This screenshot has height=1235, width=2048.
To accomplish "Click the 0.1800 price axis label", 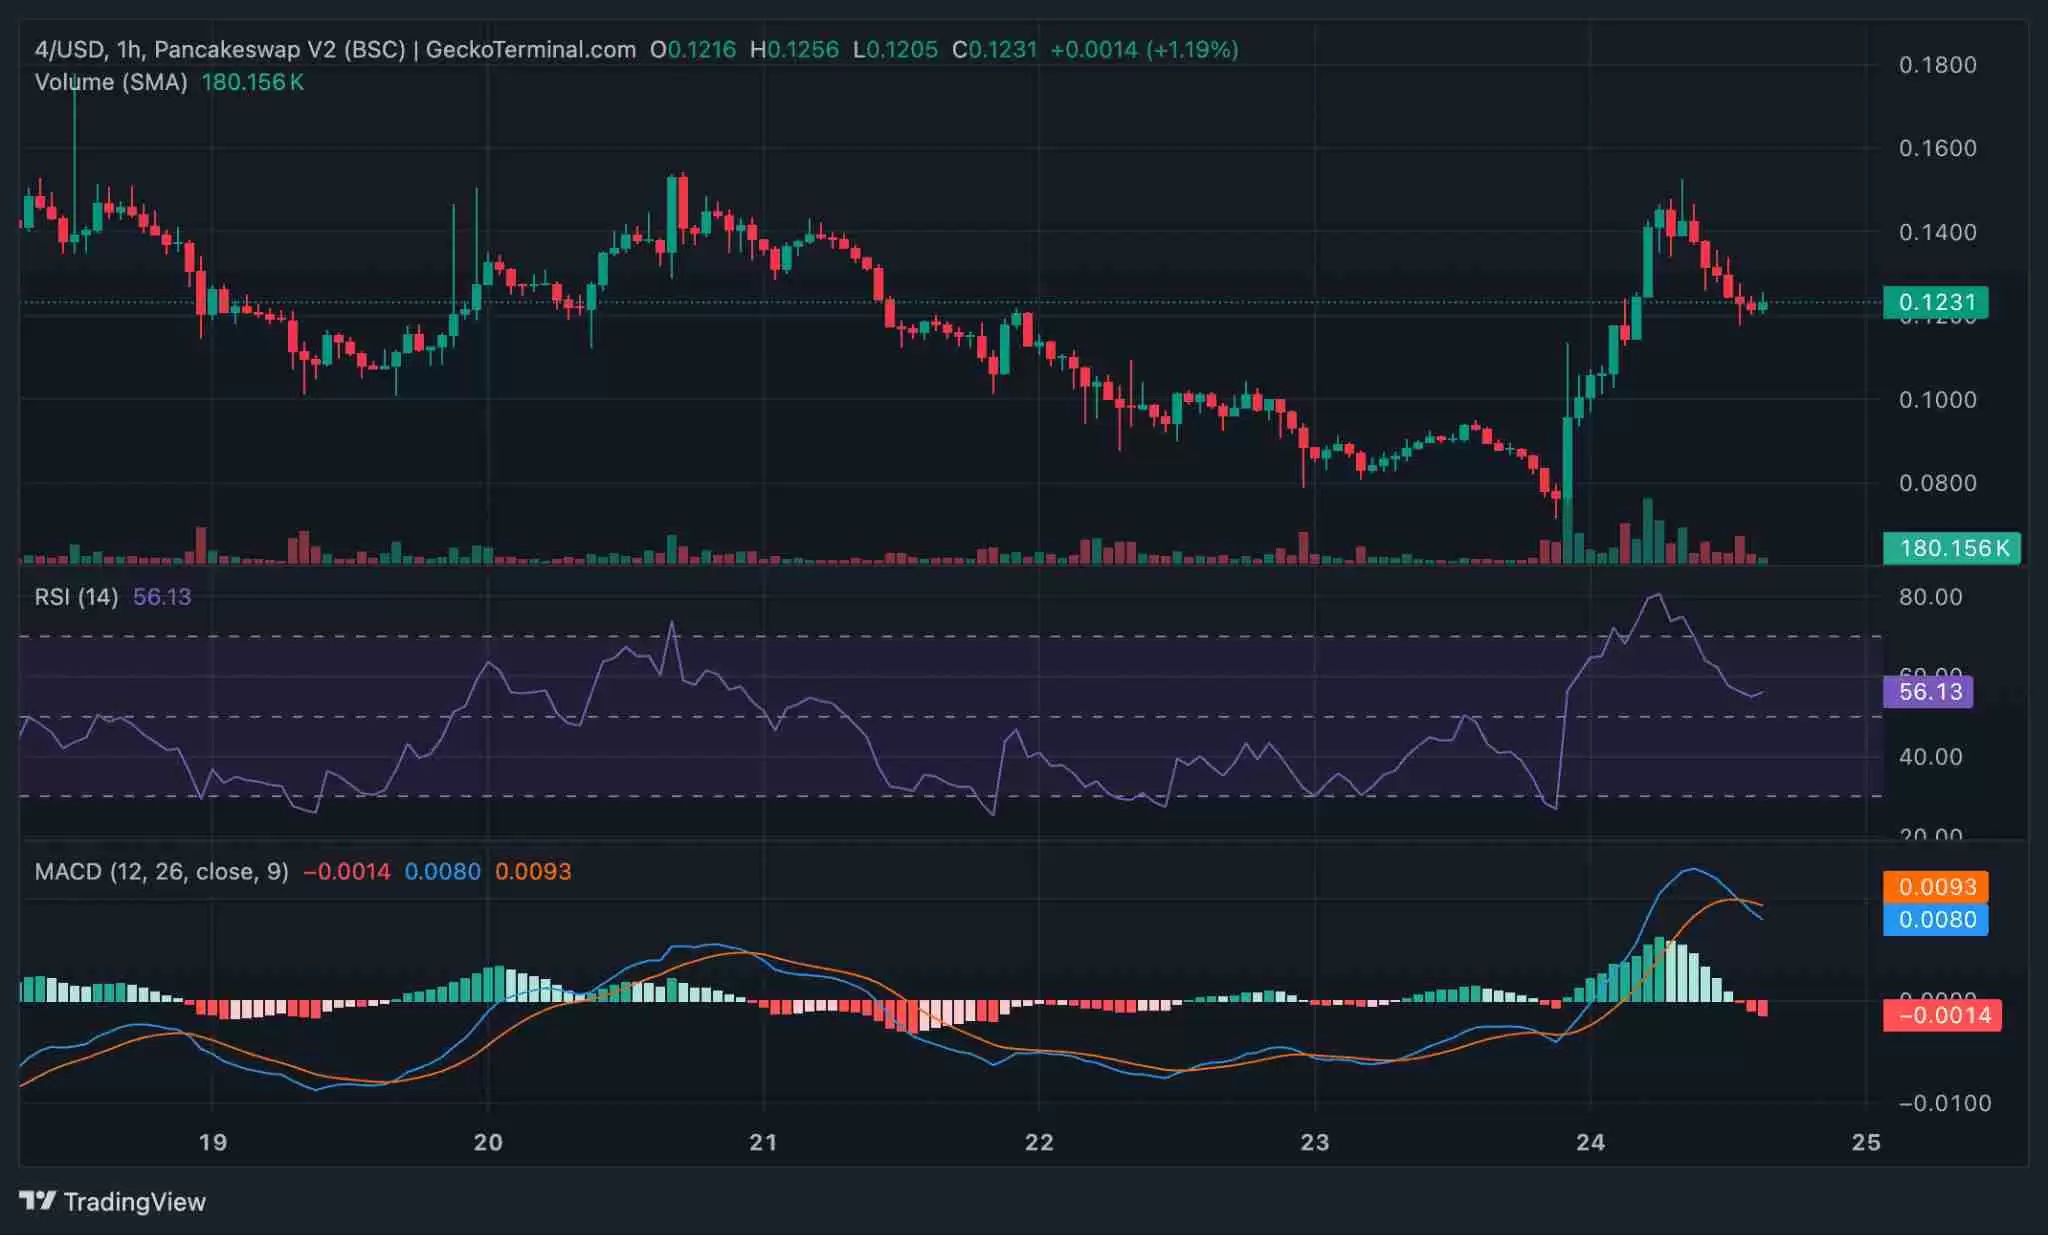I will click(x=1937, y=65).
